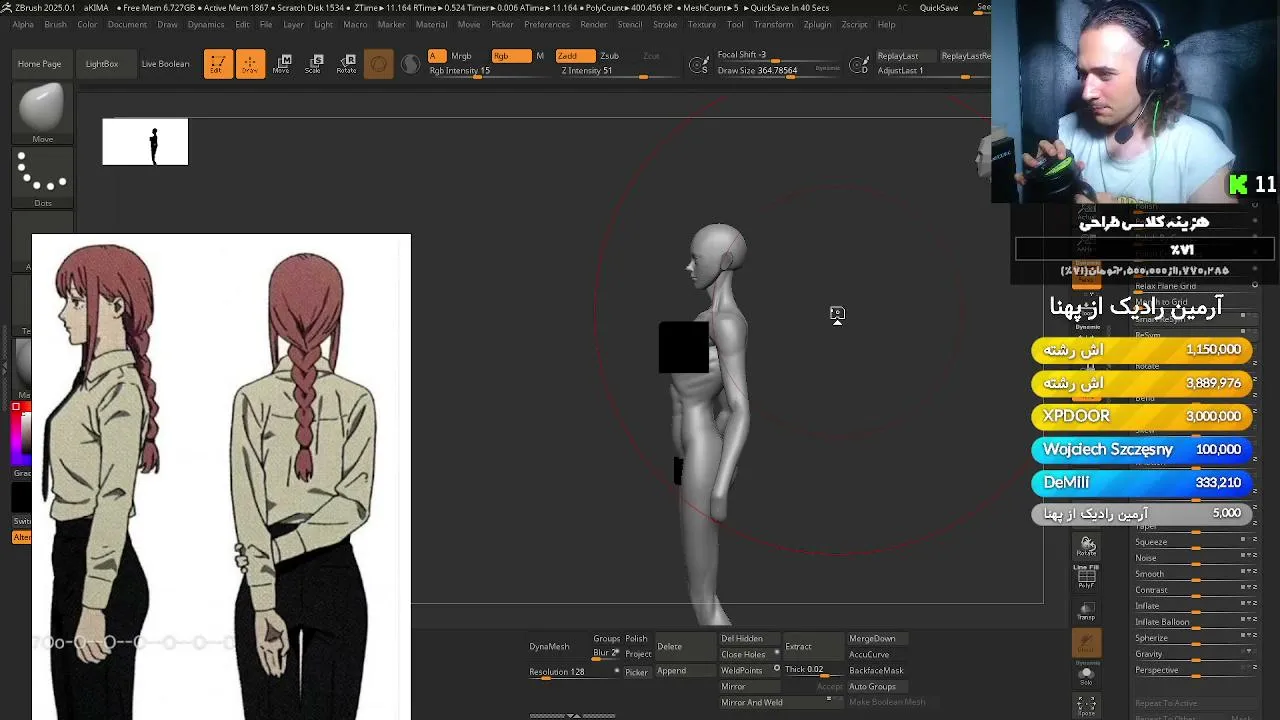Open the Alpha menu
The width and height of the screenshot is (1280, 720).
pos(22,25)
